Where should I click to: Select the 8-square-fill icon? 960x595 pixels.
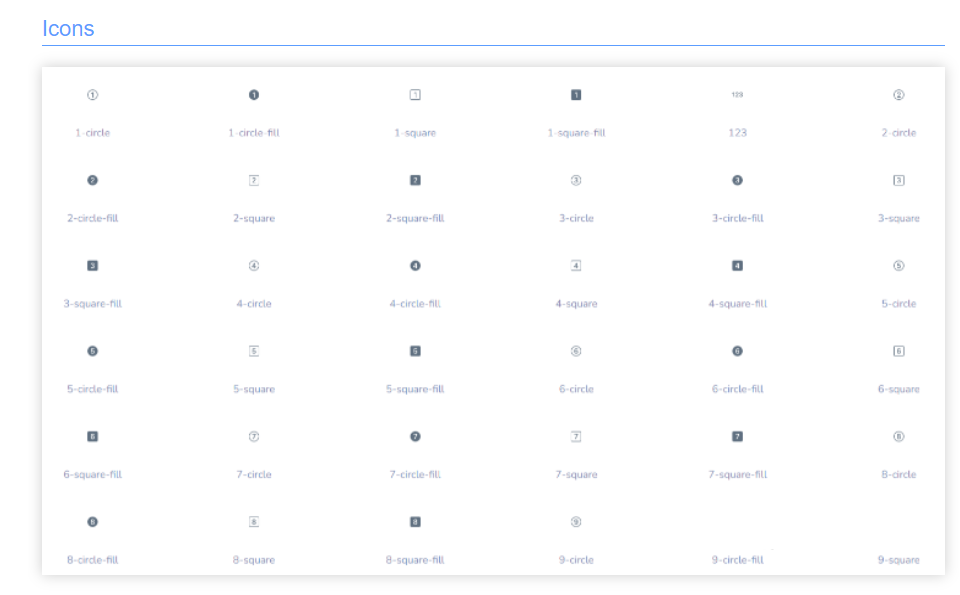pyautogui.click(x=415, y=522)
